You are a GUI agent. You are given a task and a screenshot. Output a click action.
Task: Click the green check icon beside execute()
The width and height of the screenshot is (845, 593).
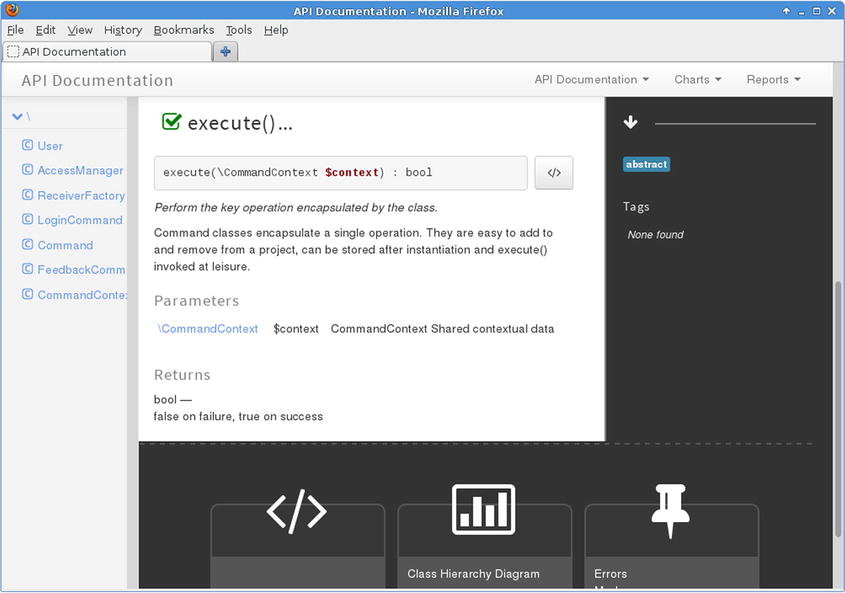coord(171,122)
